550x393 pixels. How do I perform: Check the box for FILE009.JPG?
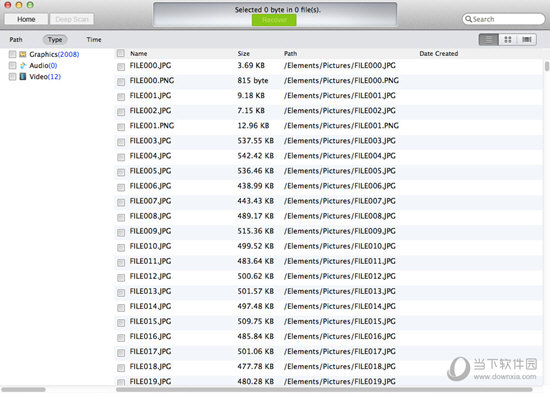point(121,233)
